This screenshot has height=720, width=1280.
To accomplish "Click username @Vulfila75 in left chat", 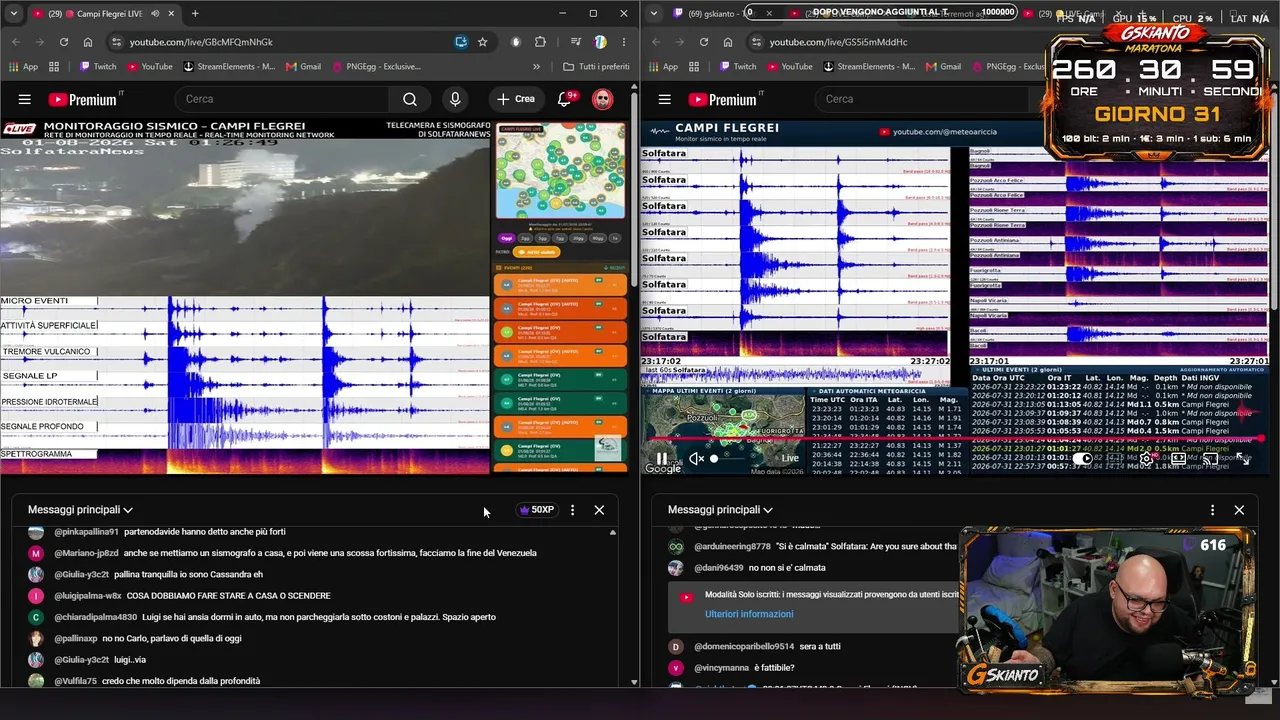I will 76,681.
